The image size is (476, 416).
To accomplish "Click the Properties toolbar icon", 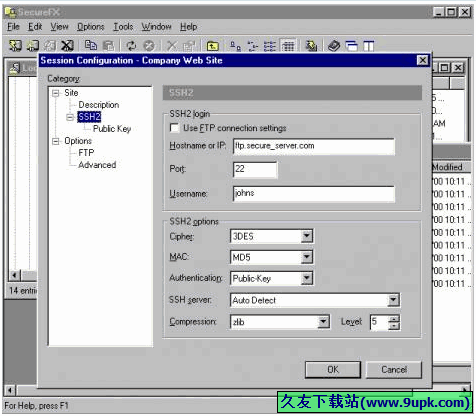I will click(190, 46).
